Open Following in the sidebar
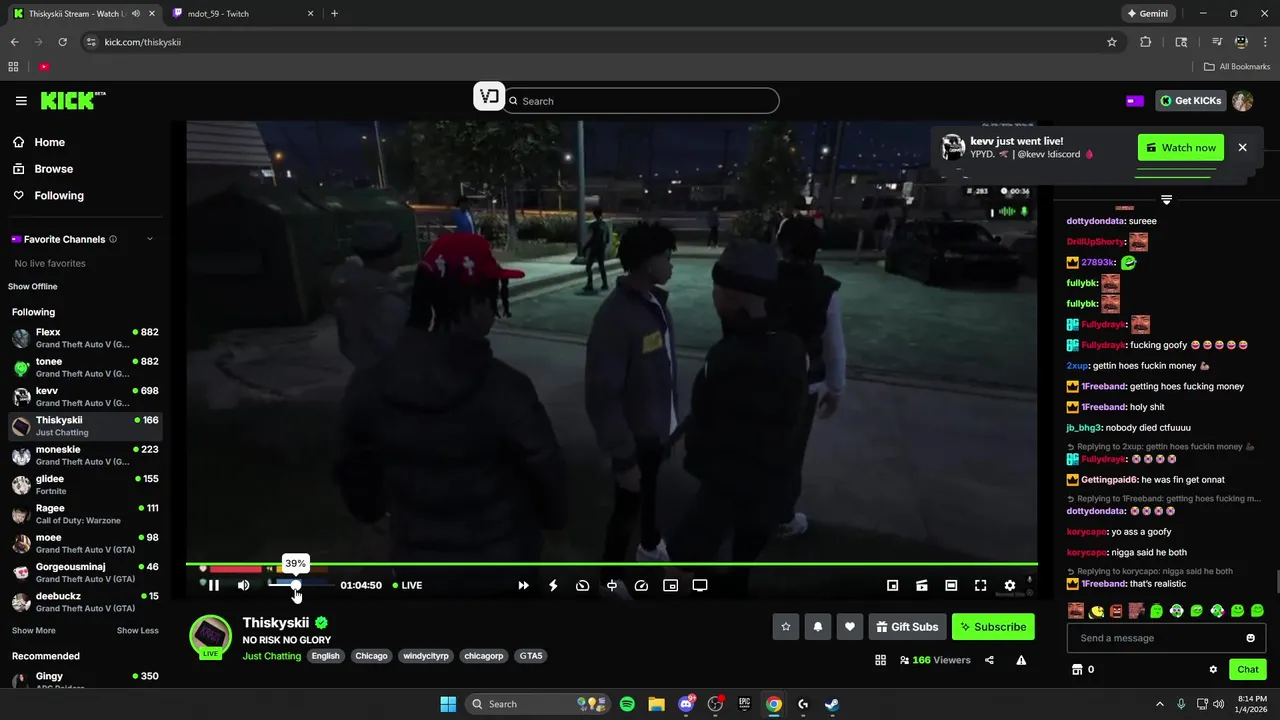The height and width of the screenshot is (720, 1280). [48, 196]
